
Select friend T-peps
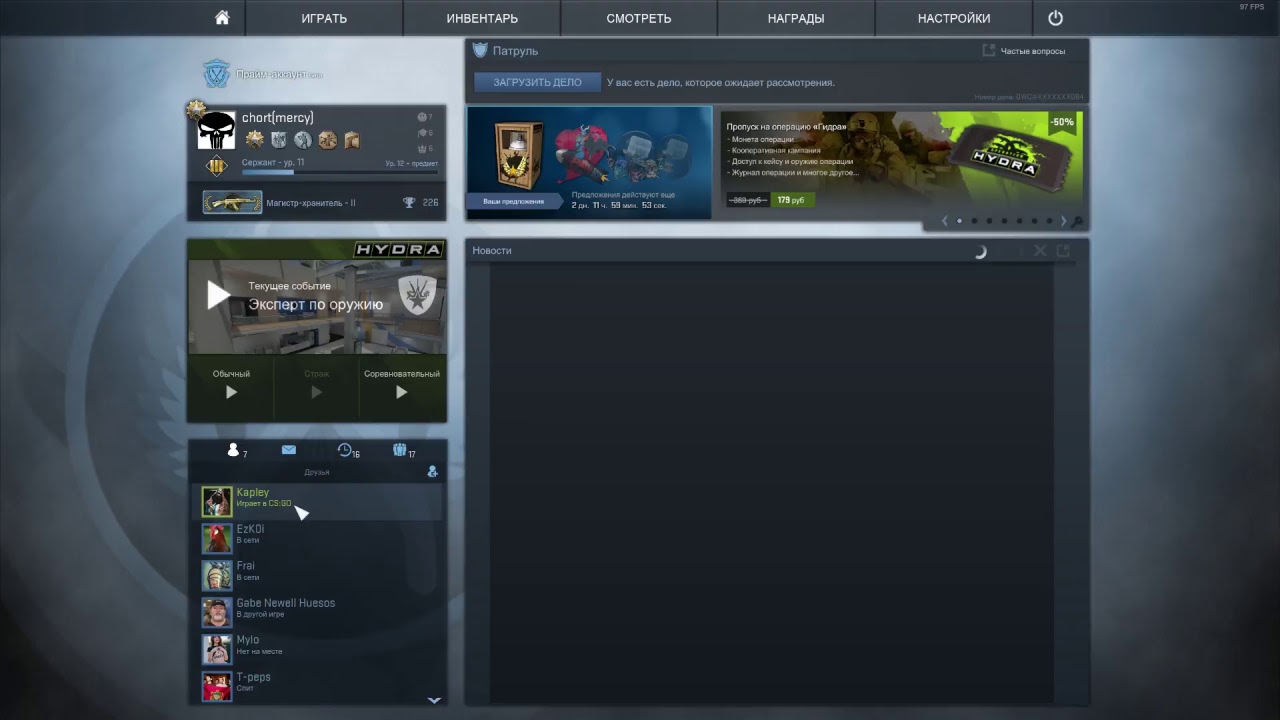pyautogui.click(x=317, y=686)
